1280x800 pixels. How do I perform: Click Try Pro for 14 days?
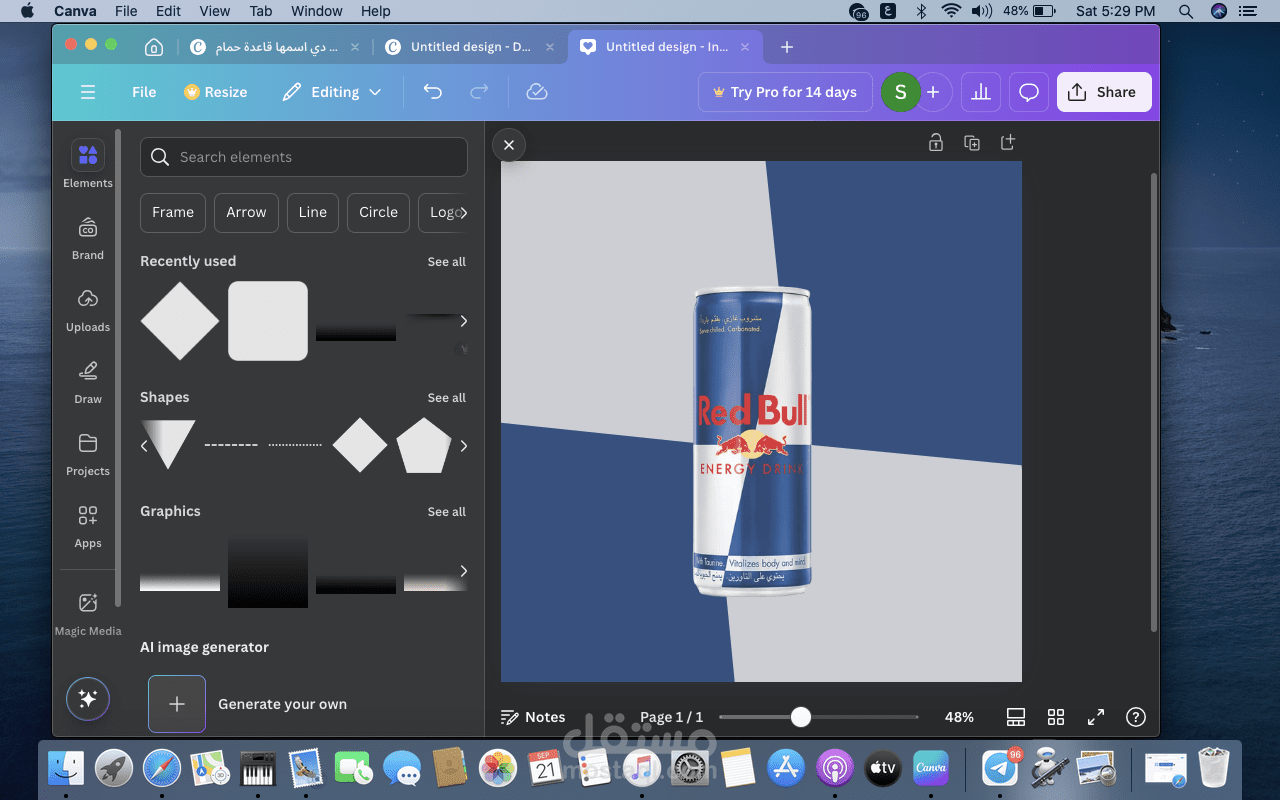tap(785, 92)
